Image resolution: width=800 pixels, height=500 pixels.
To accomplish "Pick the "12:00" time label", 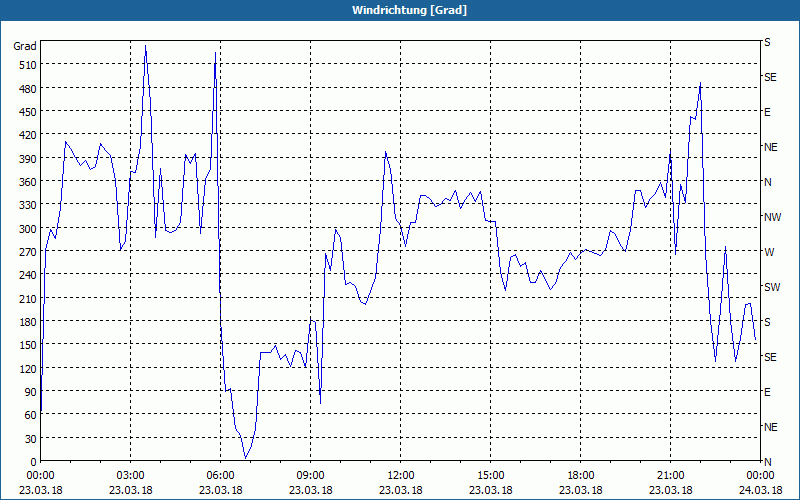I will 401,476.
